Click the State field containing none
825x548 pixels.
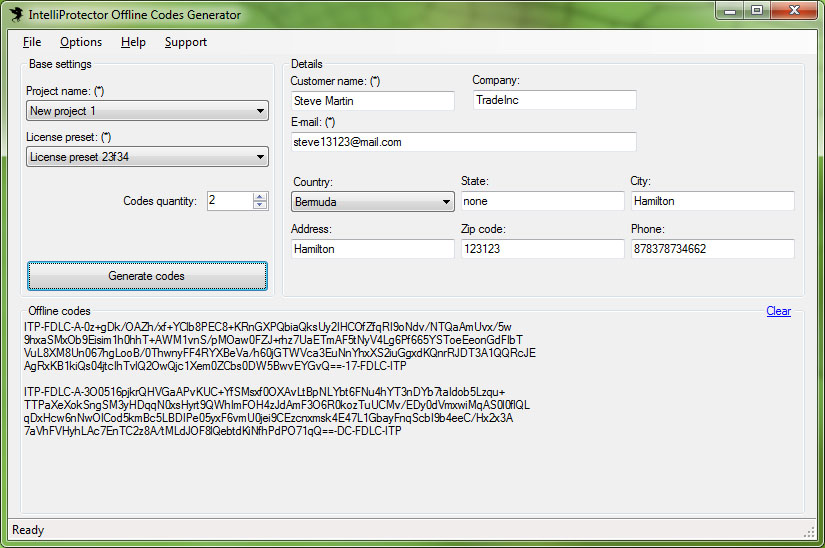click(542, 201)
